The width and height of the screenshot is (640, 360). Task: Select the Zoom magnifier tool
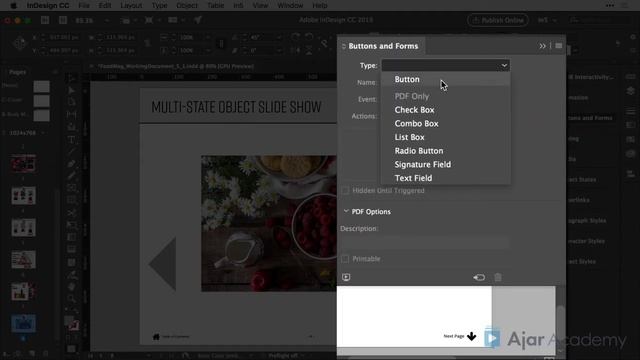coord(71,299)
